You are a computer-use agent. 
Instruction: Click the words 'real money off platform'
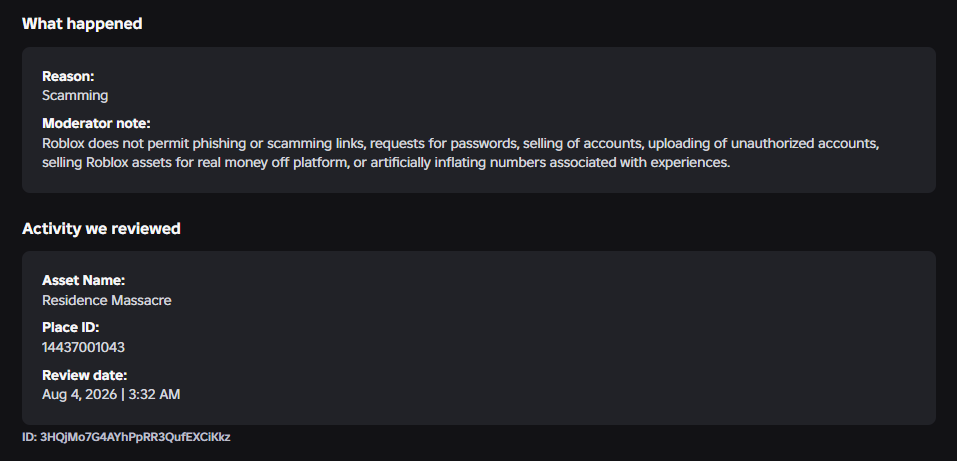click(x=272, y=163)
